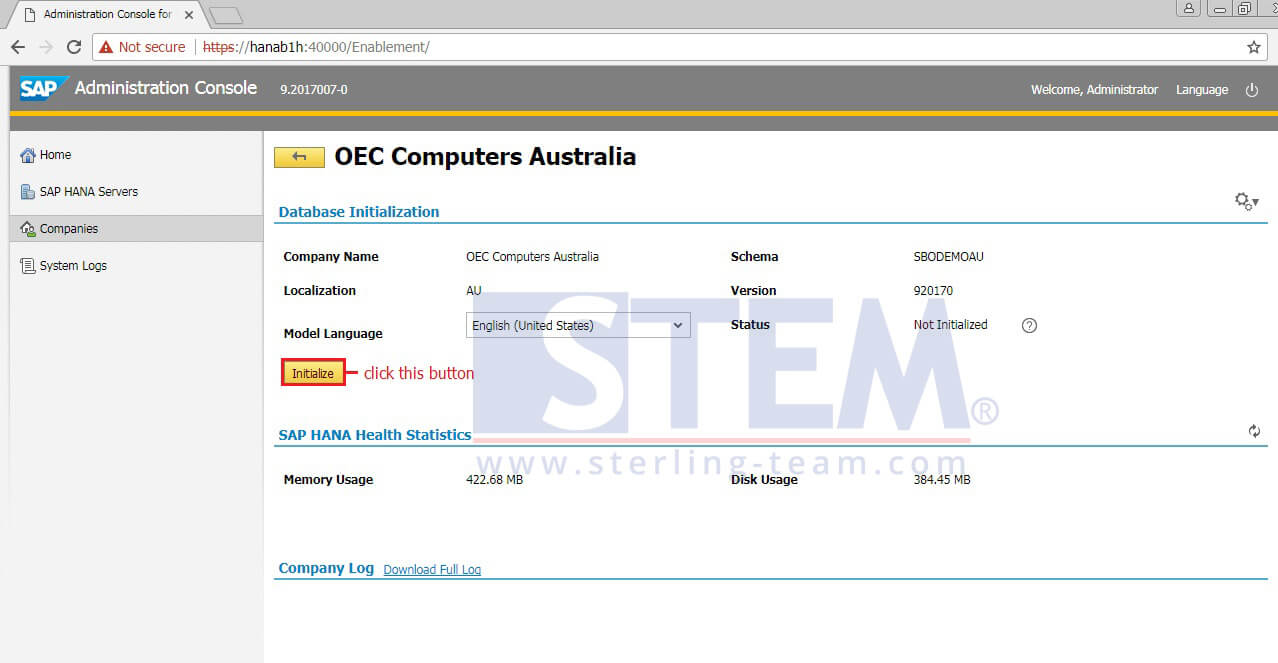Click the Localization value AU
This screenshot has width=1278, height=663.
click(473, 291)
